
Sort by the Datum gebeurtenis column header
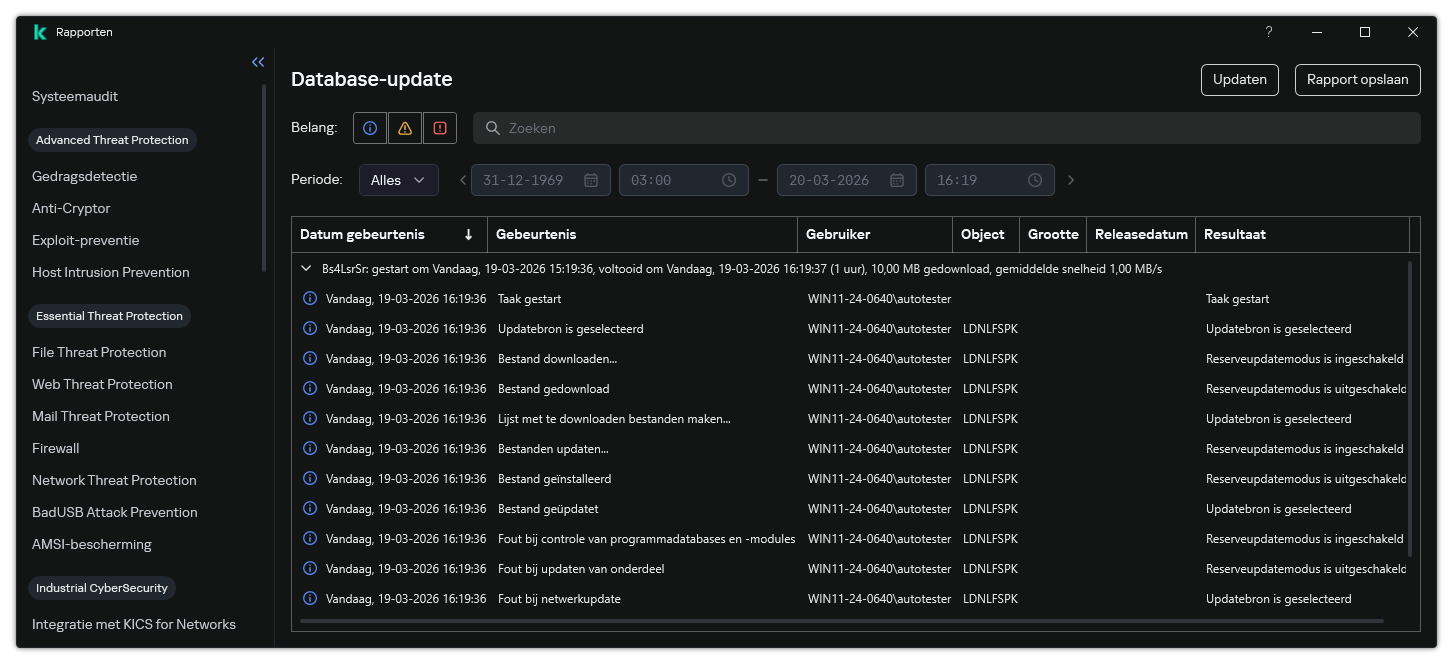362,234
